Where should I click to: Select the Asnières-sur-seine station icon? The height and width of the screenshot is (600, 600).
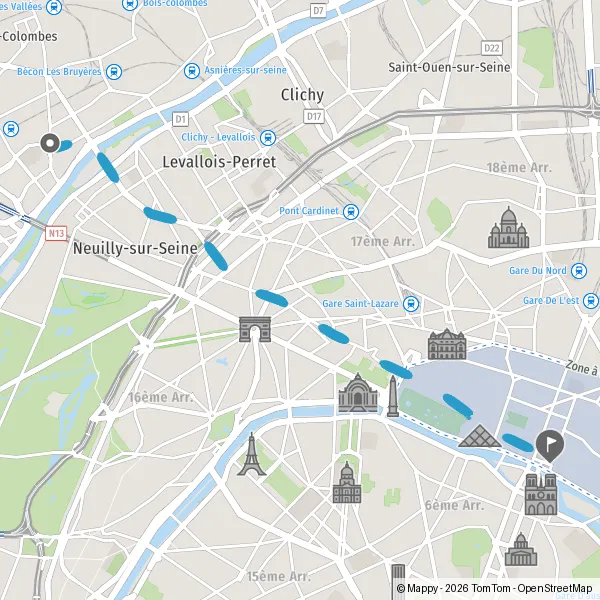tap(192, 71)
